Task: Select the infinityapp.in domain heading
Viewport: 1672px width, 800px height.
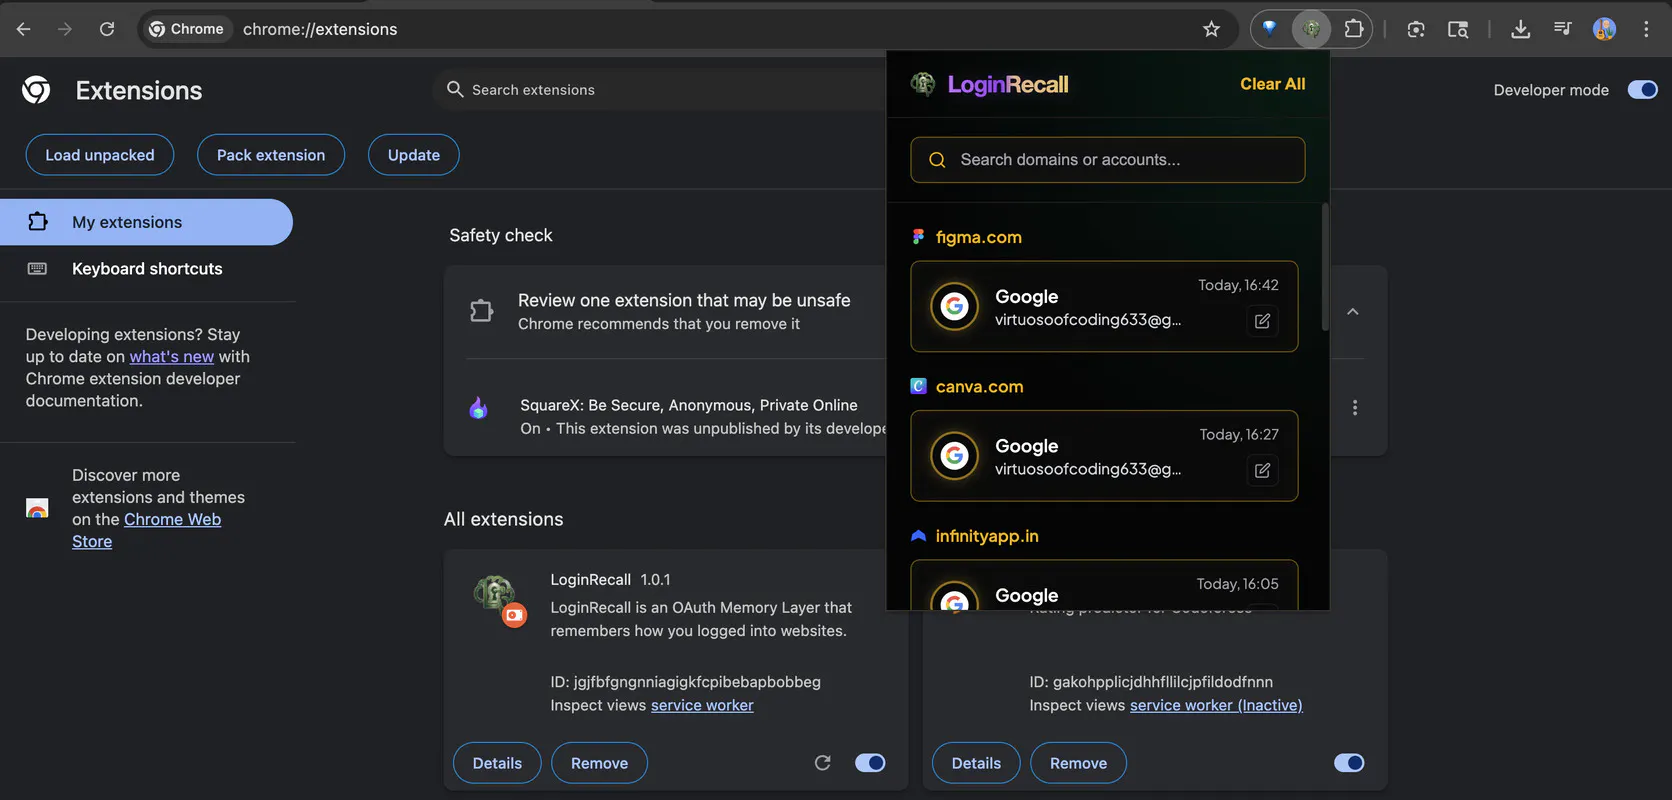Action: coord(987,536)
